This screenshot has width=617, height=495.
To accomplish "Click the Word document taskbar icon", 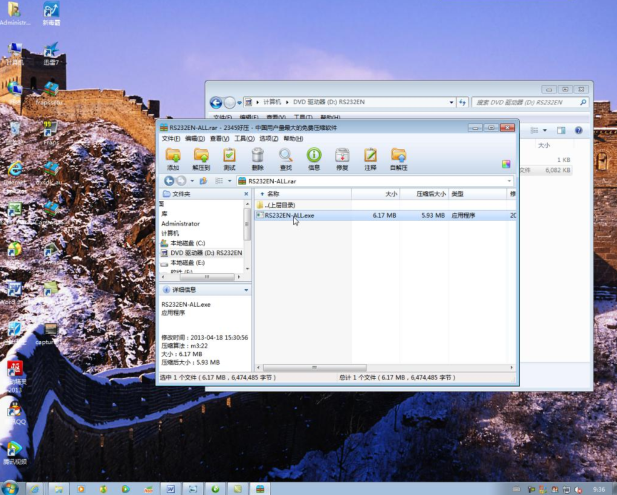I will pyautogui.click(x=170, y=489).
